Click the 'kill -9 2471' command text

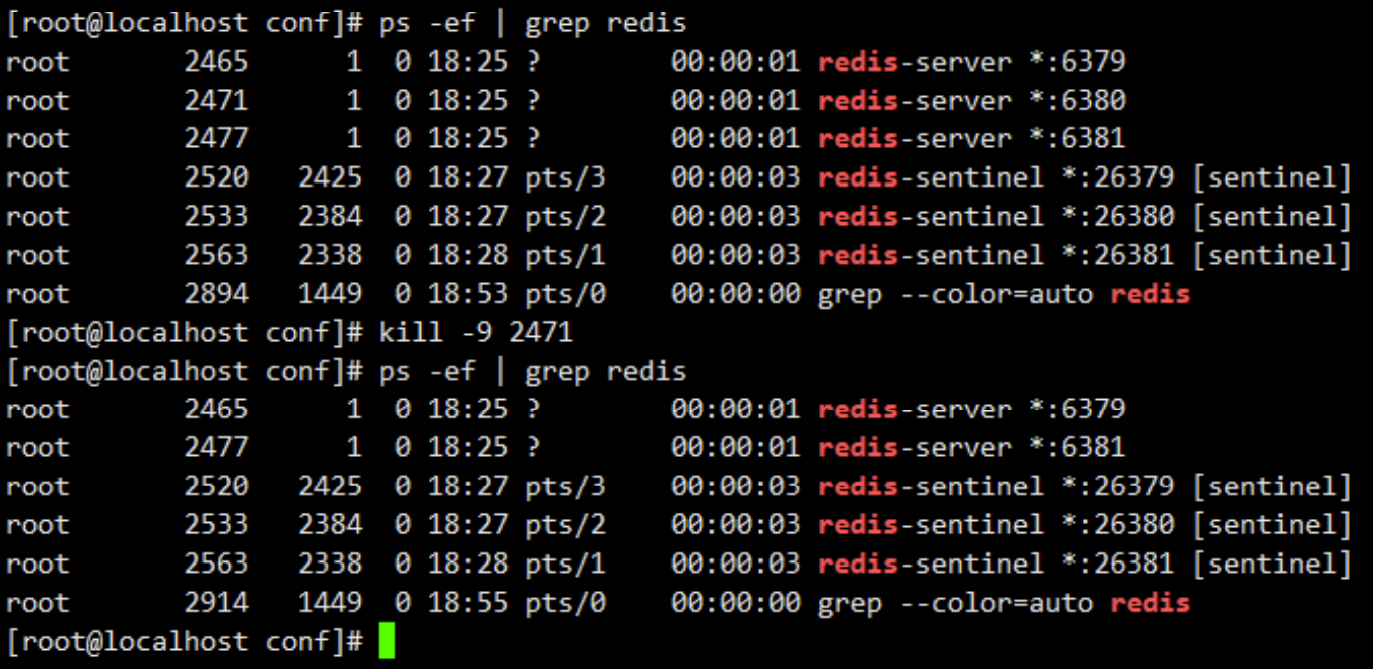pos(476,332)
